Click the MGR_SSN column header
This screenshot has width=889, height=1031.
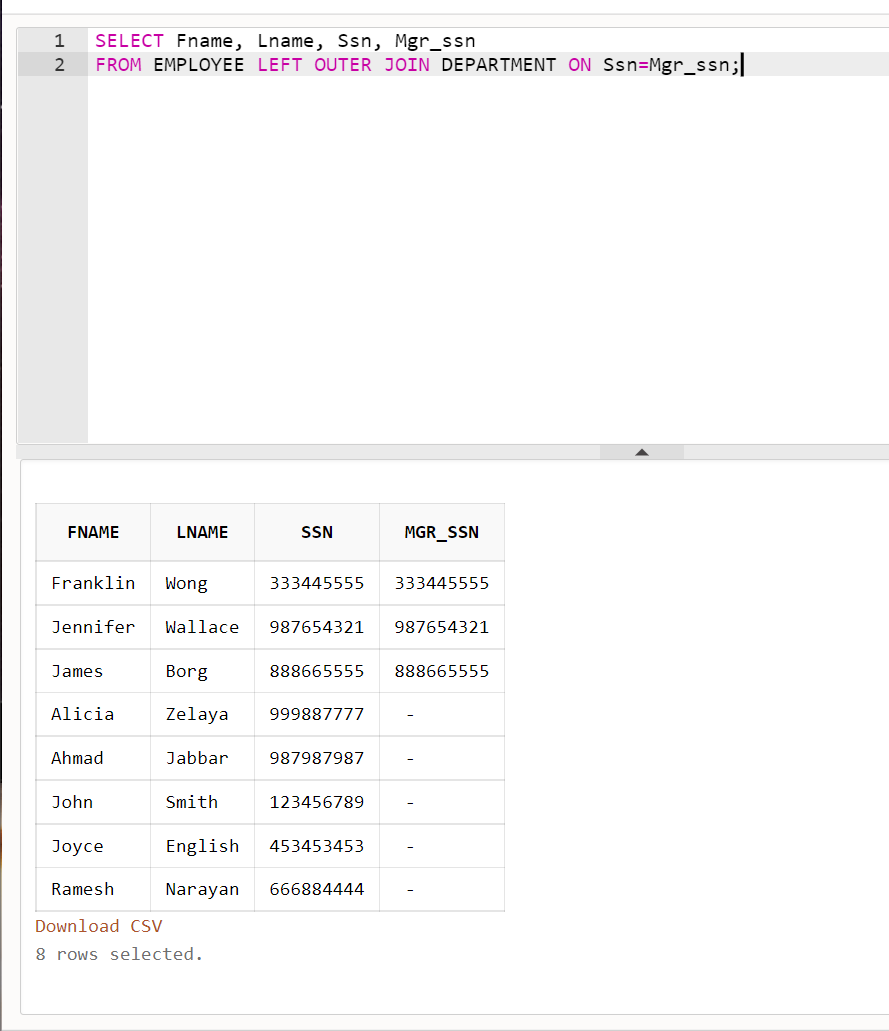(442, 533)
